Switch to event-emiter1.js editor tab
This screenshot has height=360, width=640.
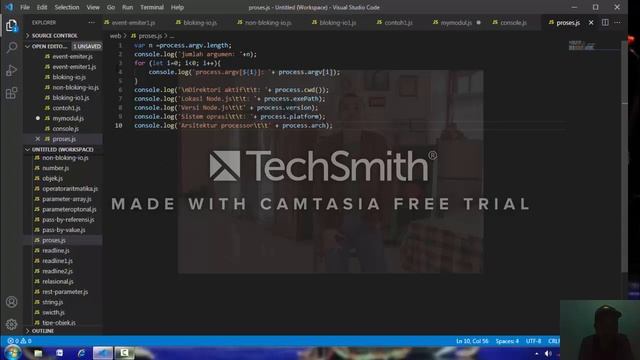pyautogui.click(x=133, y=23)
